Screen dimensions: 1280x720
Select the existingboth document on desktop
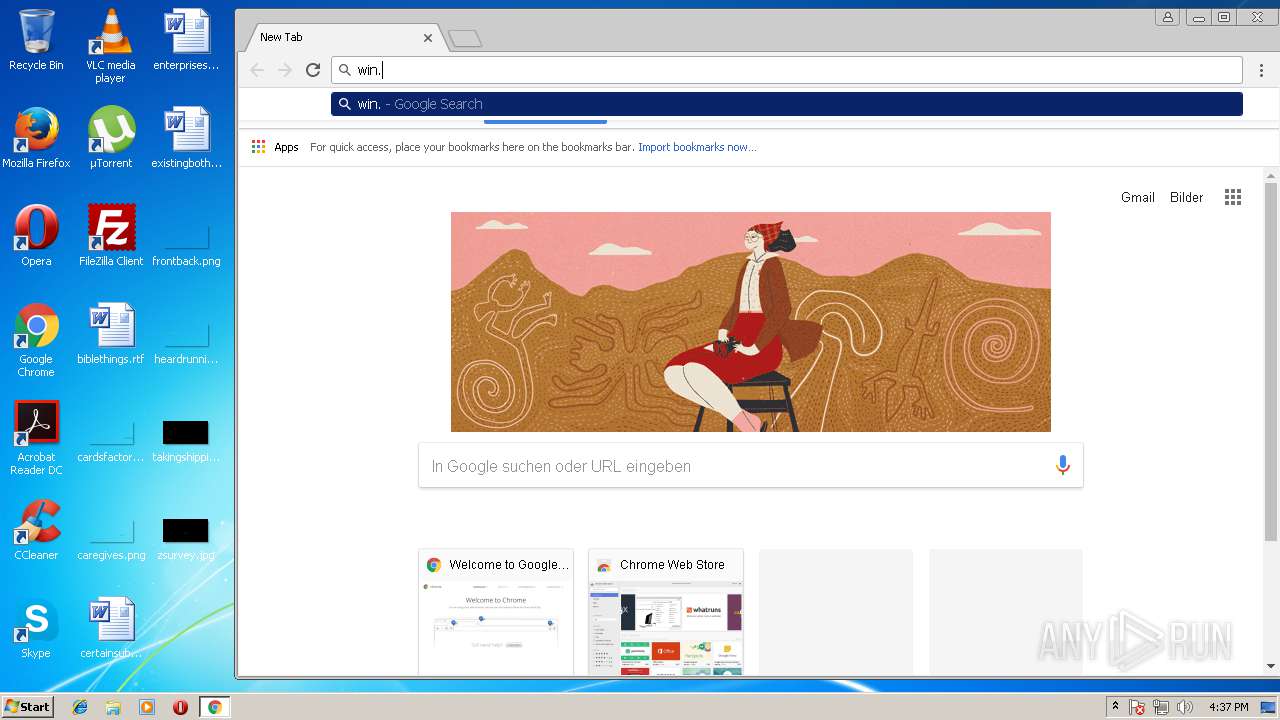click(186, 138)
